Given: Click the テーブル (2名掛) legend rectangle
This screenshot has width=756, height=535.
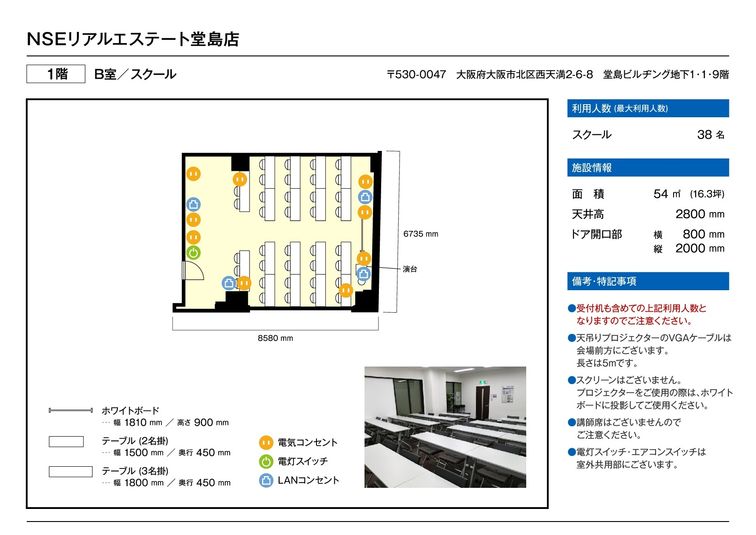Looking at the screenshot, I should (66, 441).
